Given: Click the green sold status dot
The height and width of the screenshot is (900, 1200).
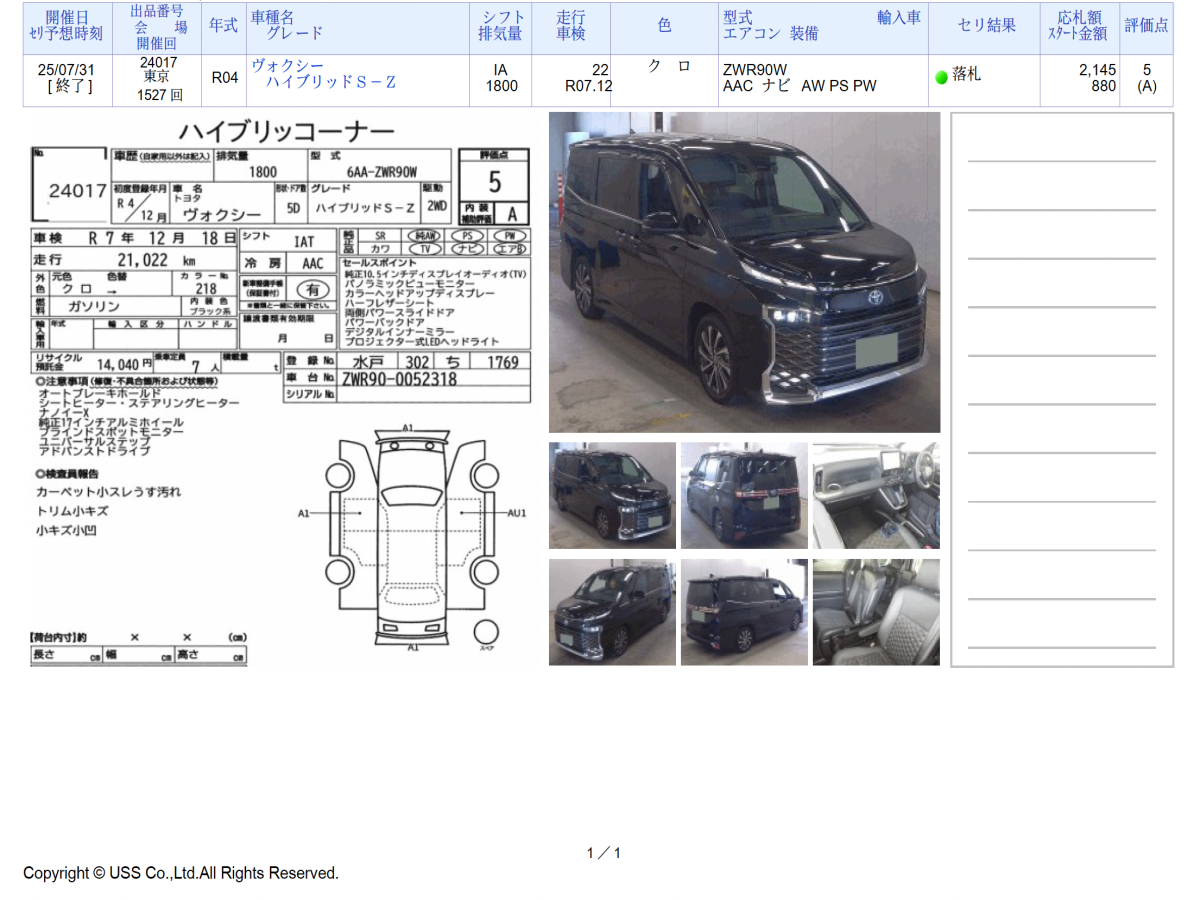Looking at the screenshot, I should 941,77.
